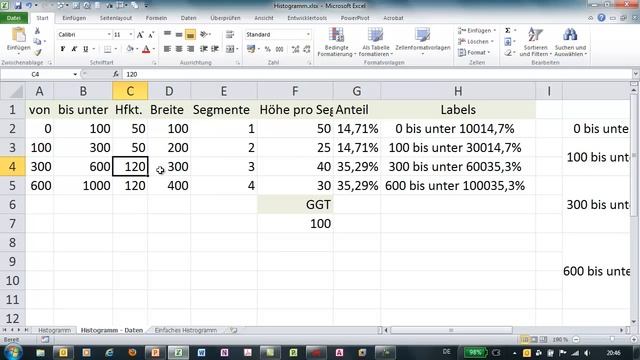Open the Zellen Löschen dropdown
The width and height of the screenshot is (640, 360).
point(476,41)
